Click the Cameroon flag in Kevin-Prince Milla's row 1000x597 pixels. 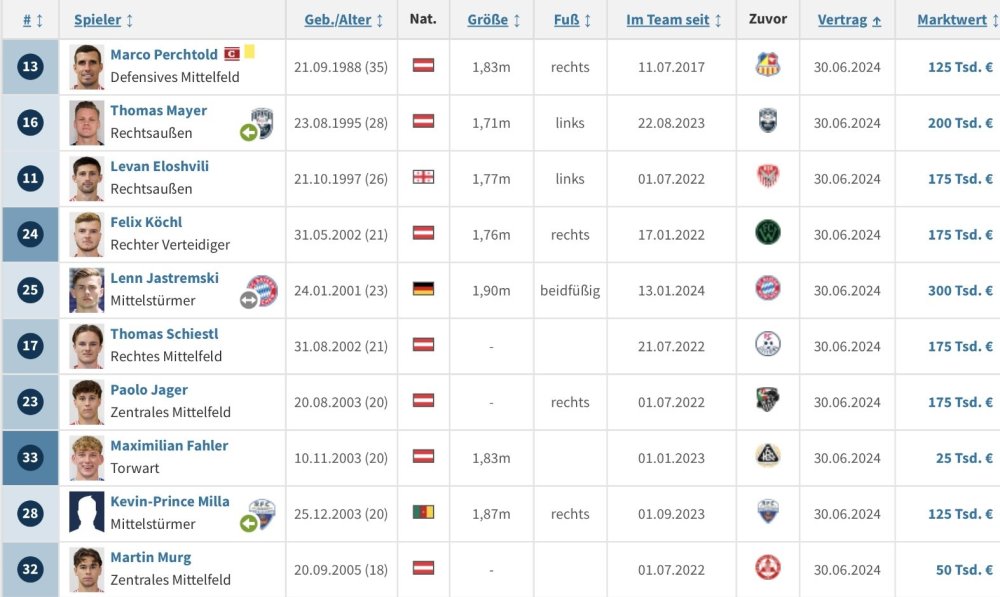(x=423, y=514)
